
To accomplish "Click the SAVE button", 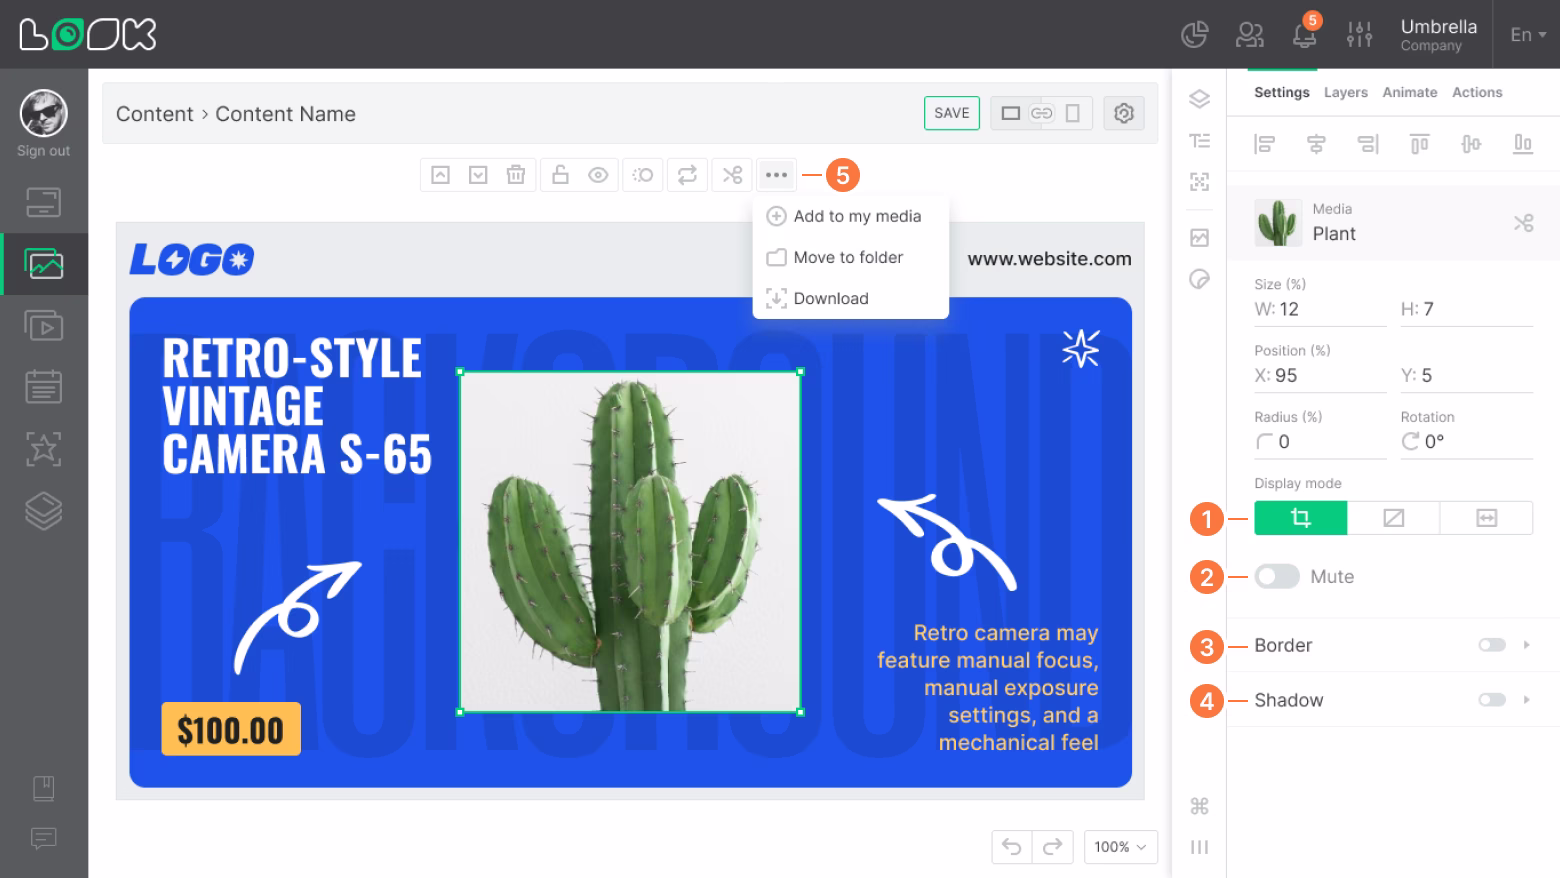I will [x=951, y=113].
